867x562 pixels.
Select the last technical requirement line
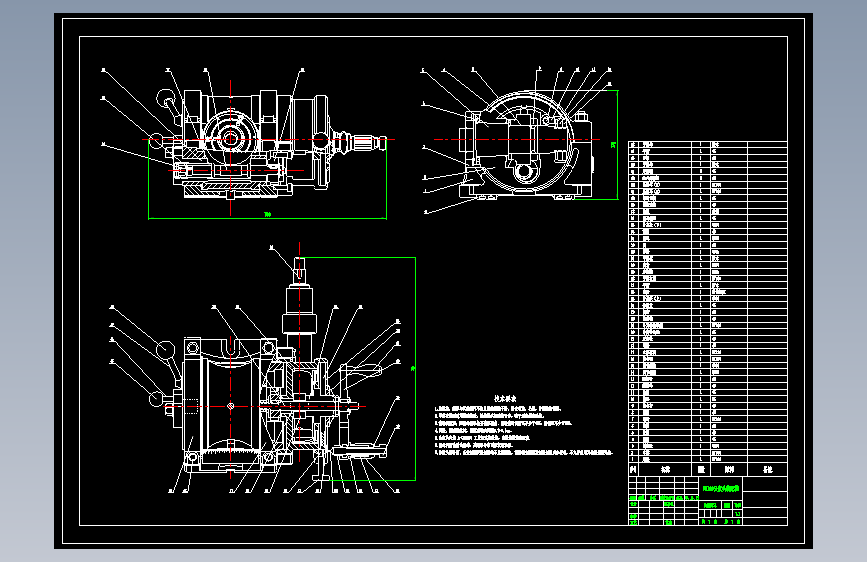(524, 452)
